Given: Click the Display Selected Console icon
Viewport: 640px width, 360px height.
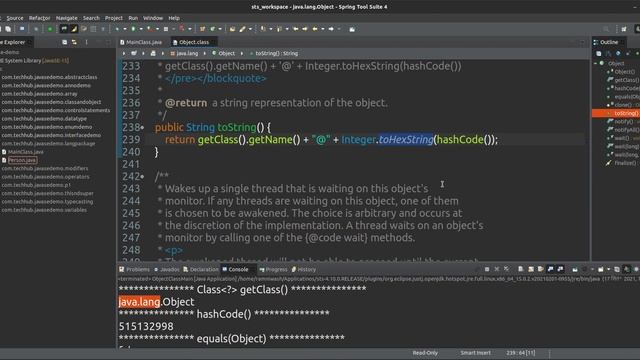Looking at the screenshot, I should point(584,269).
